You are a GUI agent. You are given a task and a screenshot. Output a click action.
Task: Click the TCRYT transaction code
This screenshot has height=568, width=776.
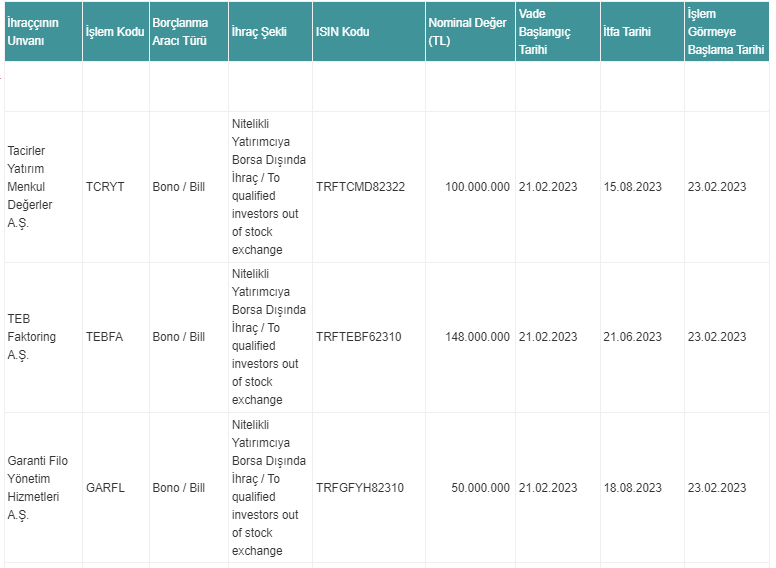[105, 187]
